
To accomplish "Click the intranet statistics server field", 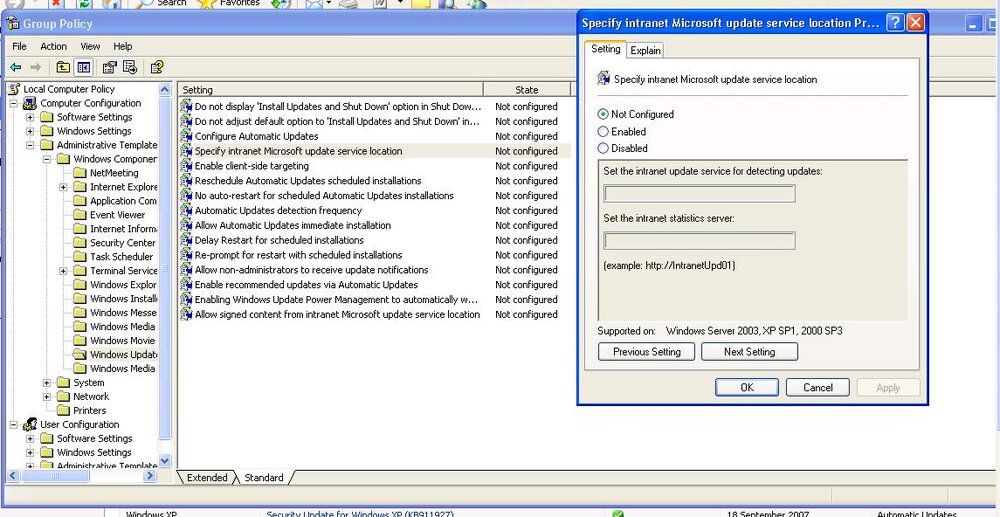I will pyautogui.click(x=700, y=240).
